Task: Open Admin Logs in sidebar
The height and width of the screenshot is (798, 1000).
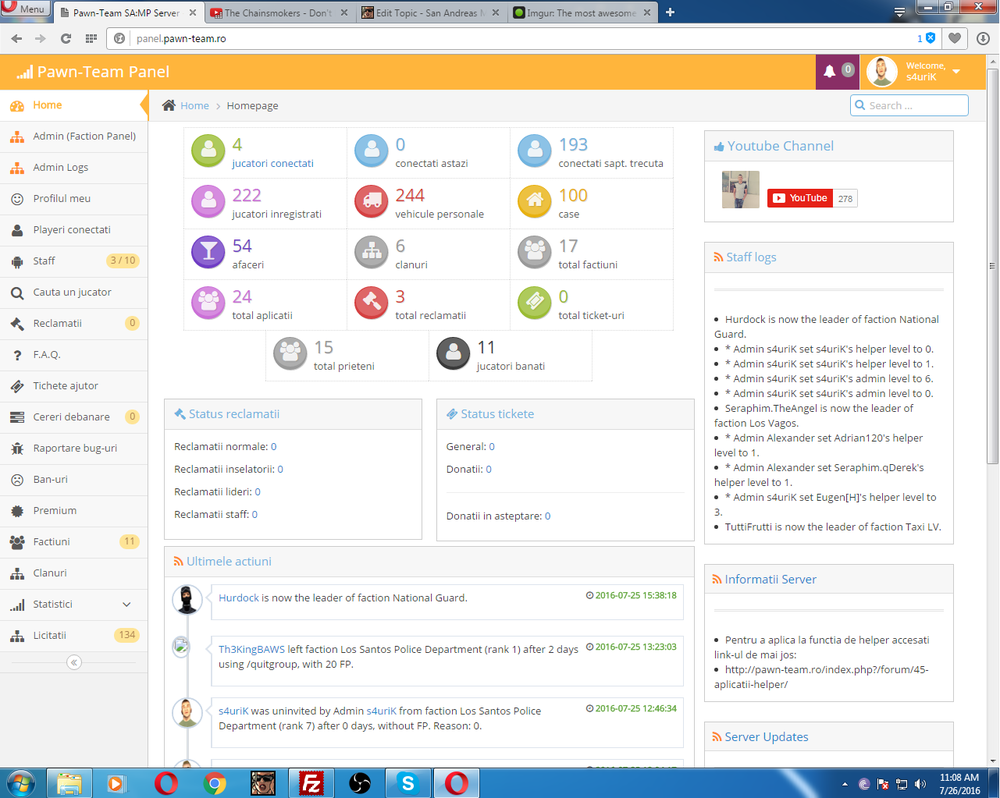Action: (74, 167)
